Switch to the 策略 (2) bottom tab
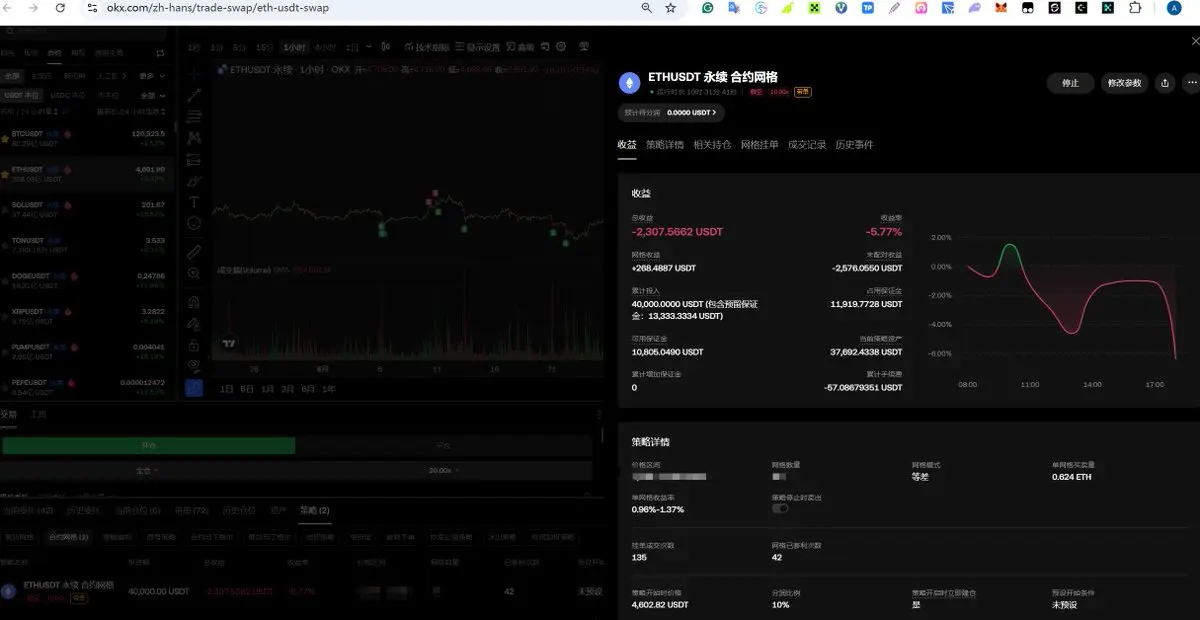Screen dimensions: 1200x620 point(314,511)
